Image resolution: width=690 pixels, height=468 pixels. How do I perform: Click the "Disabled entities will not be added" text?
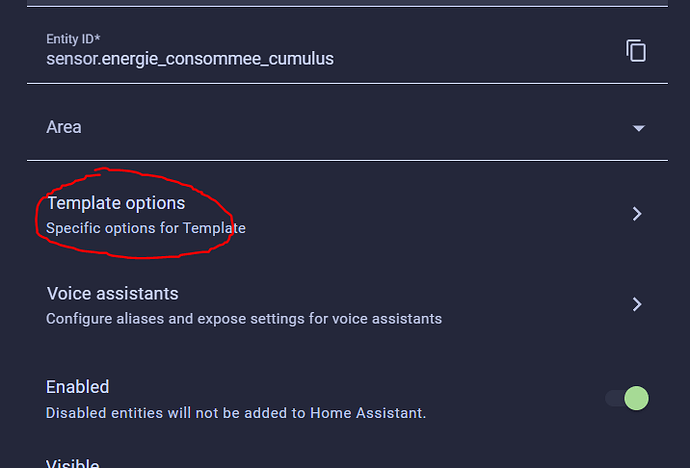236,412
